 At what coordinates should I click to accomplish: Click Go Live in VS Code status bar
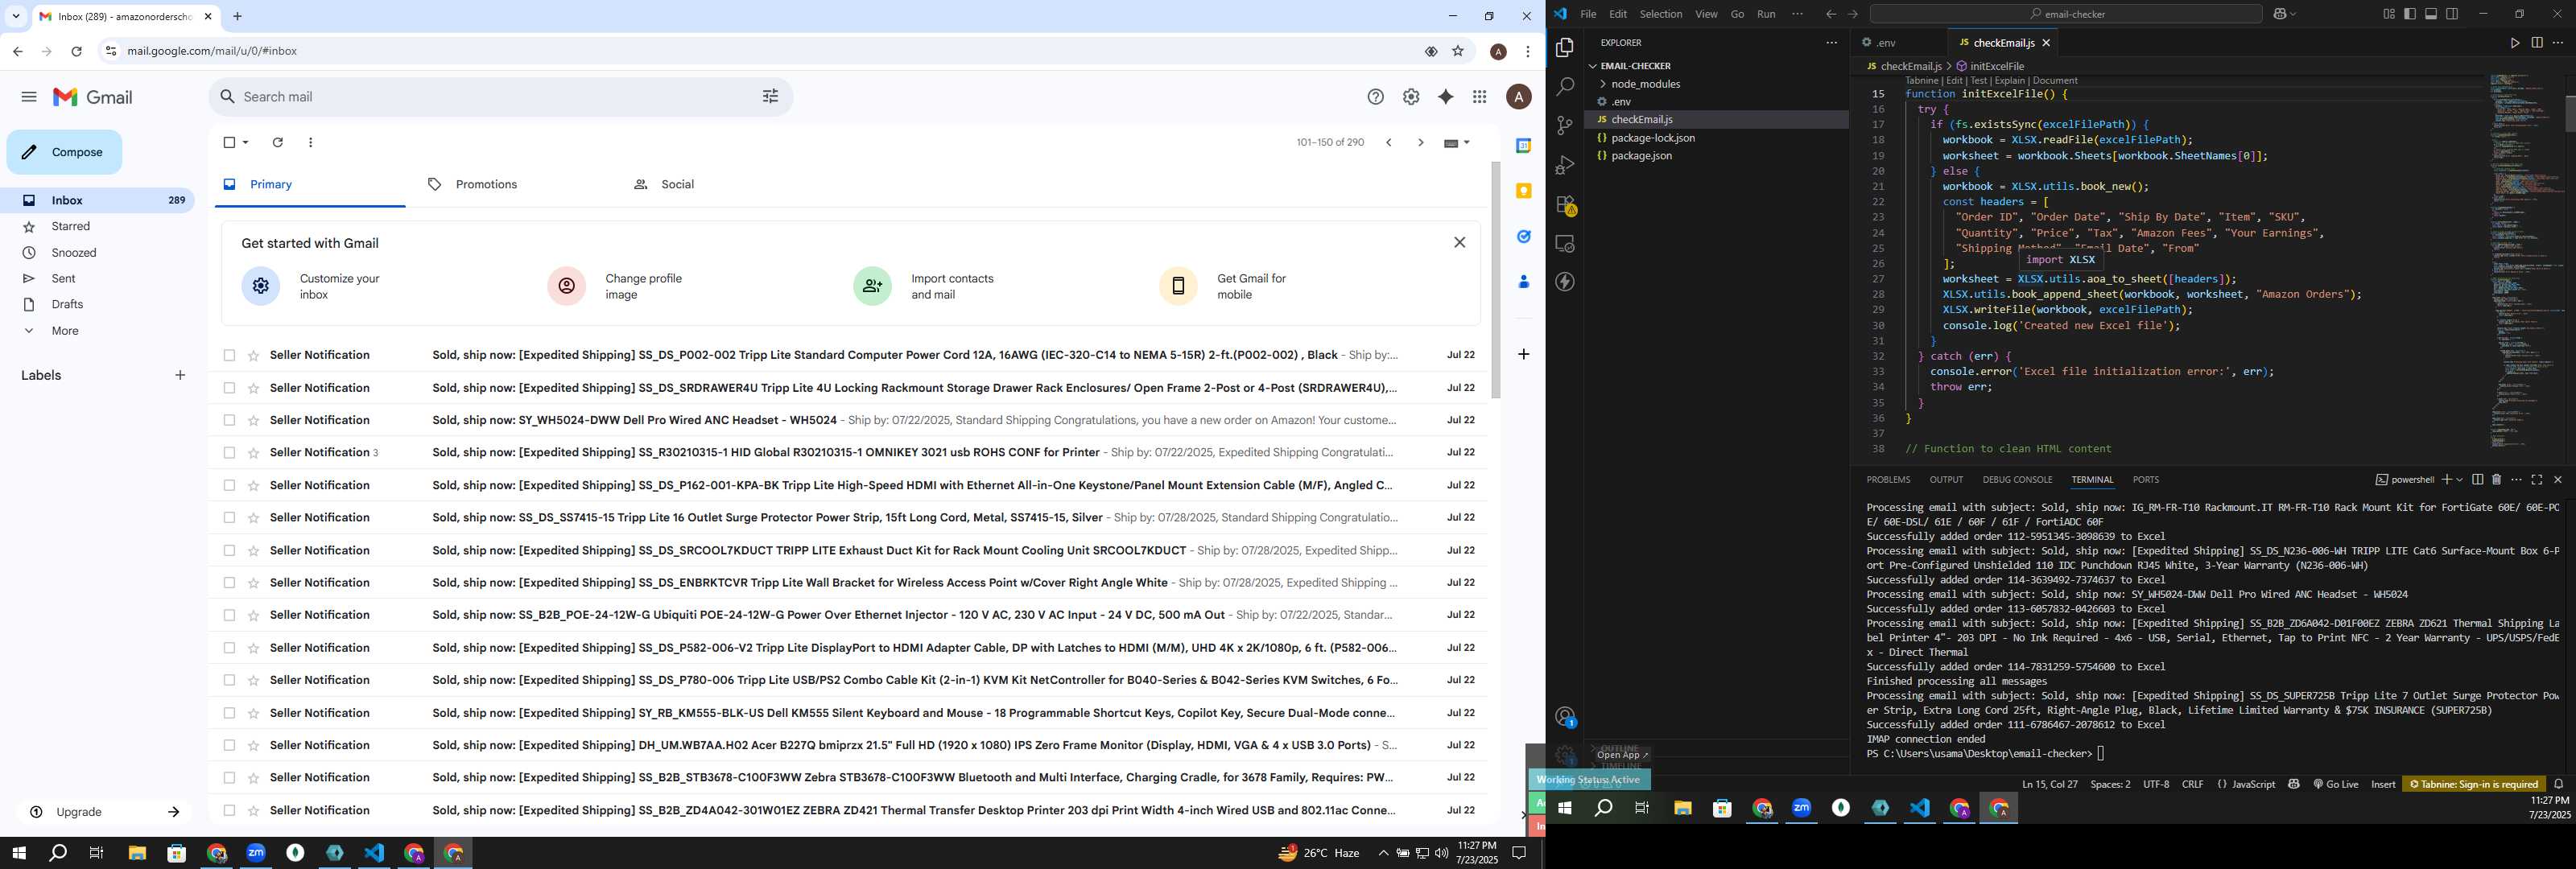[2336, 784]
